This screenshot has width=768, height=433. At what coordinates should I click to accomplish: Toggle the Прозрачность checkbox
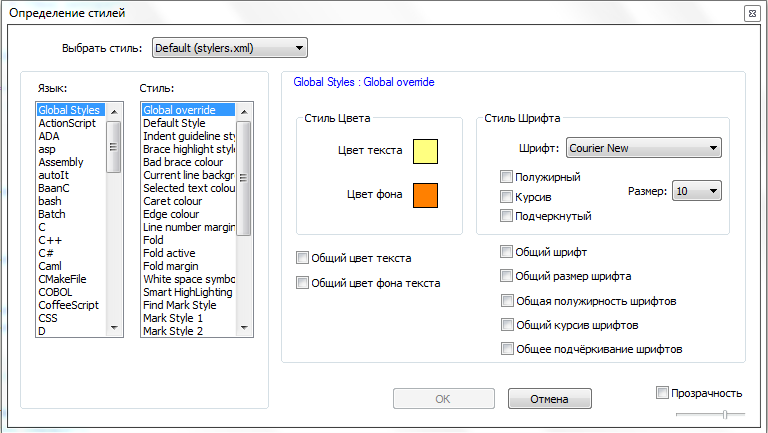point(662,392)
